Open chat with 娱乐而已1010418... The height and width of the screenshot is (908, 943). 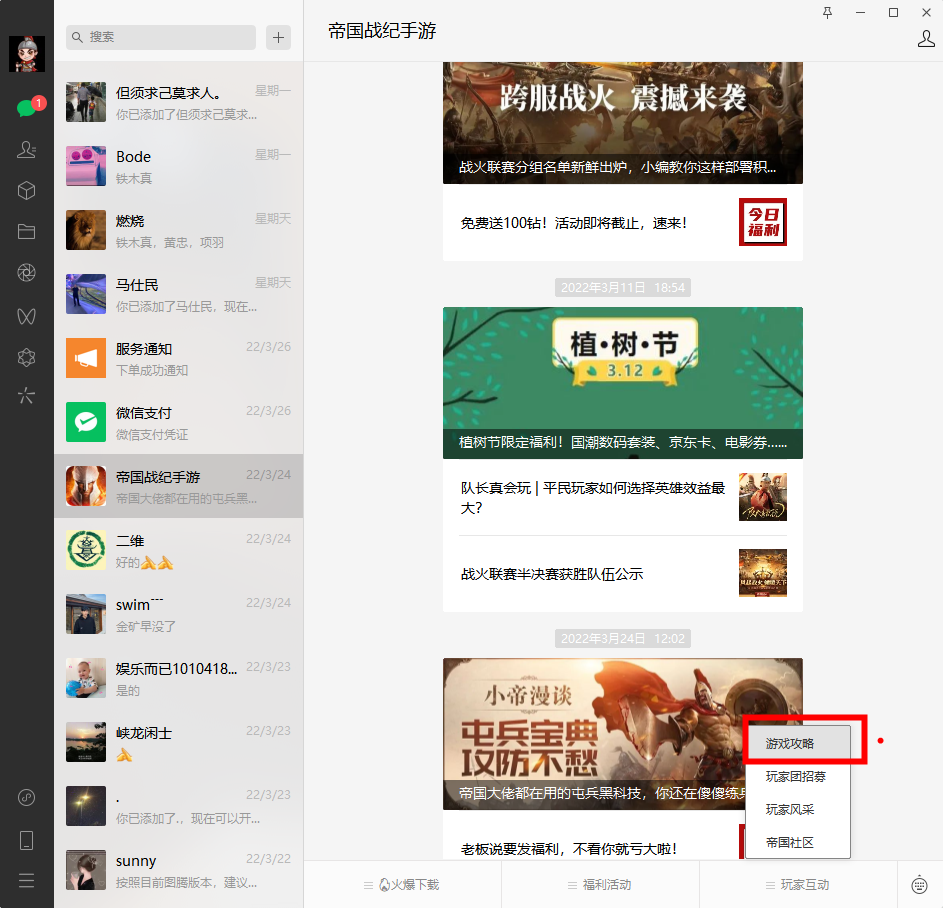(x=179, y=678)
